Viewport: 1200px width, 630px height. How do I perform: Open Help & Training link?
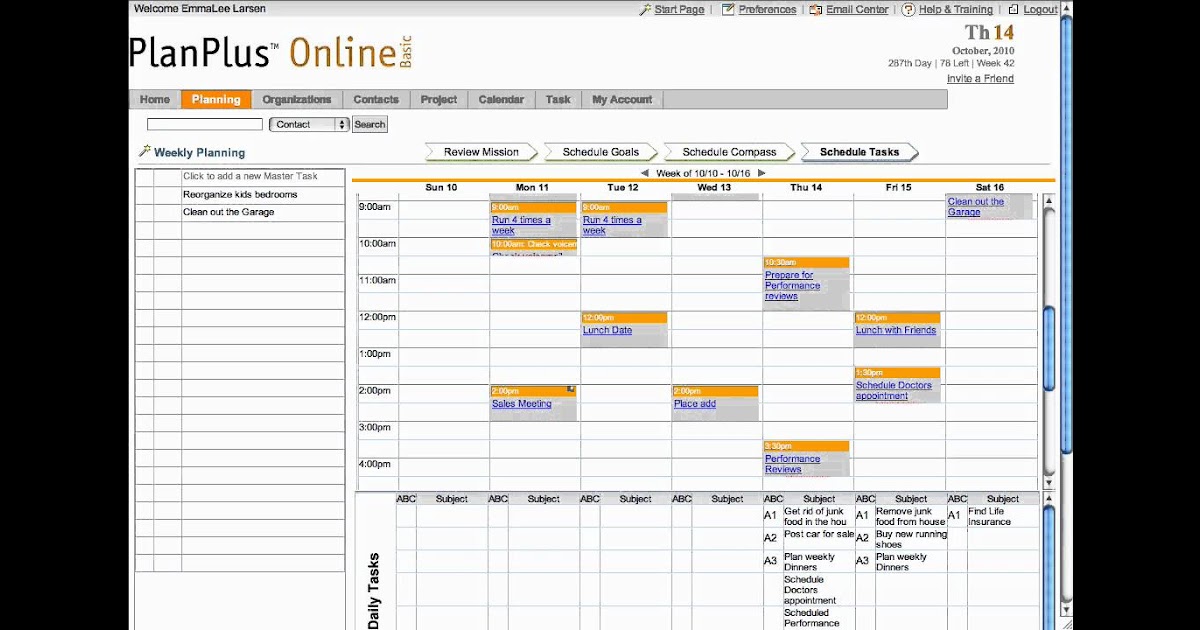coord(956,9)
